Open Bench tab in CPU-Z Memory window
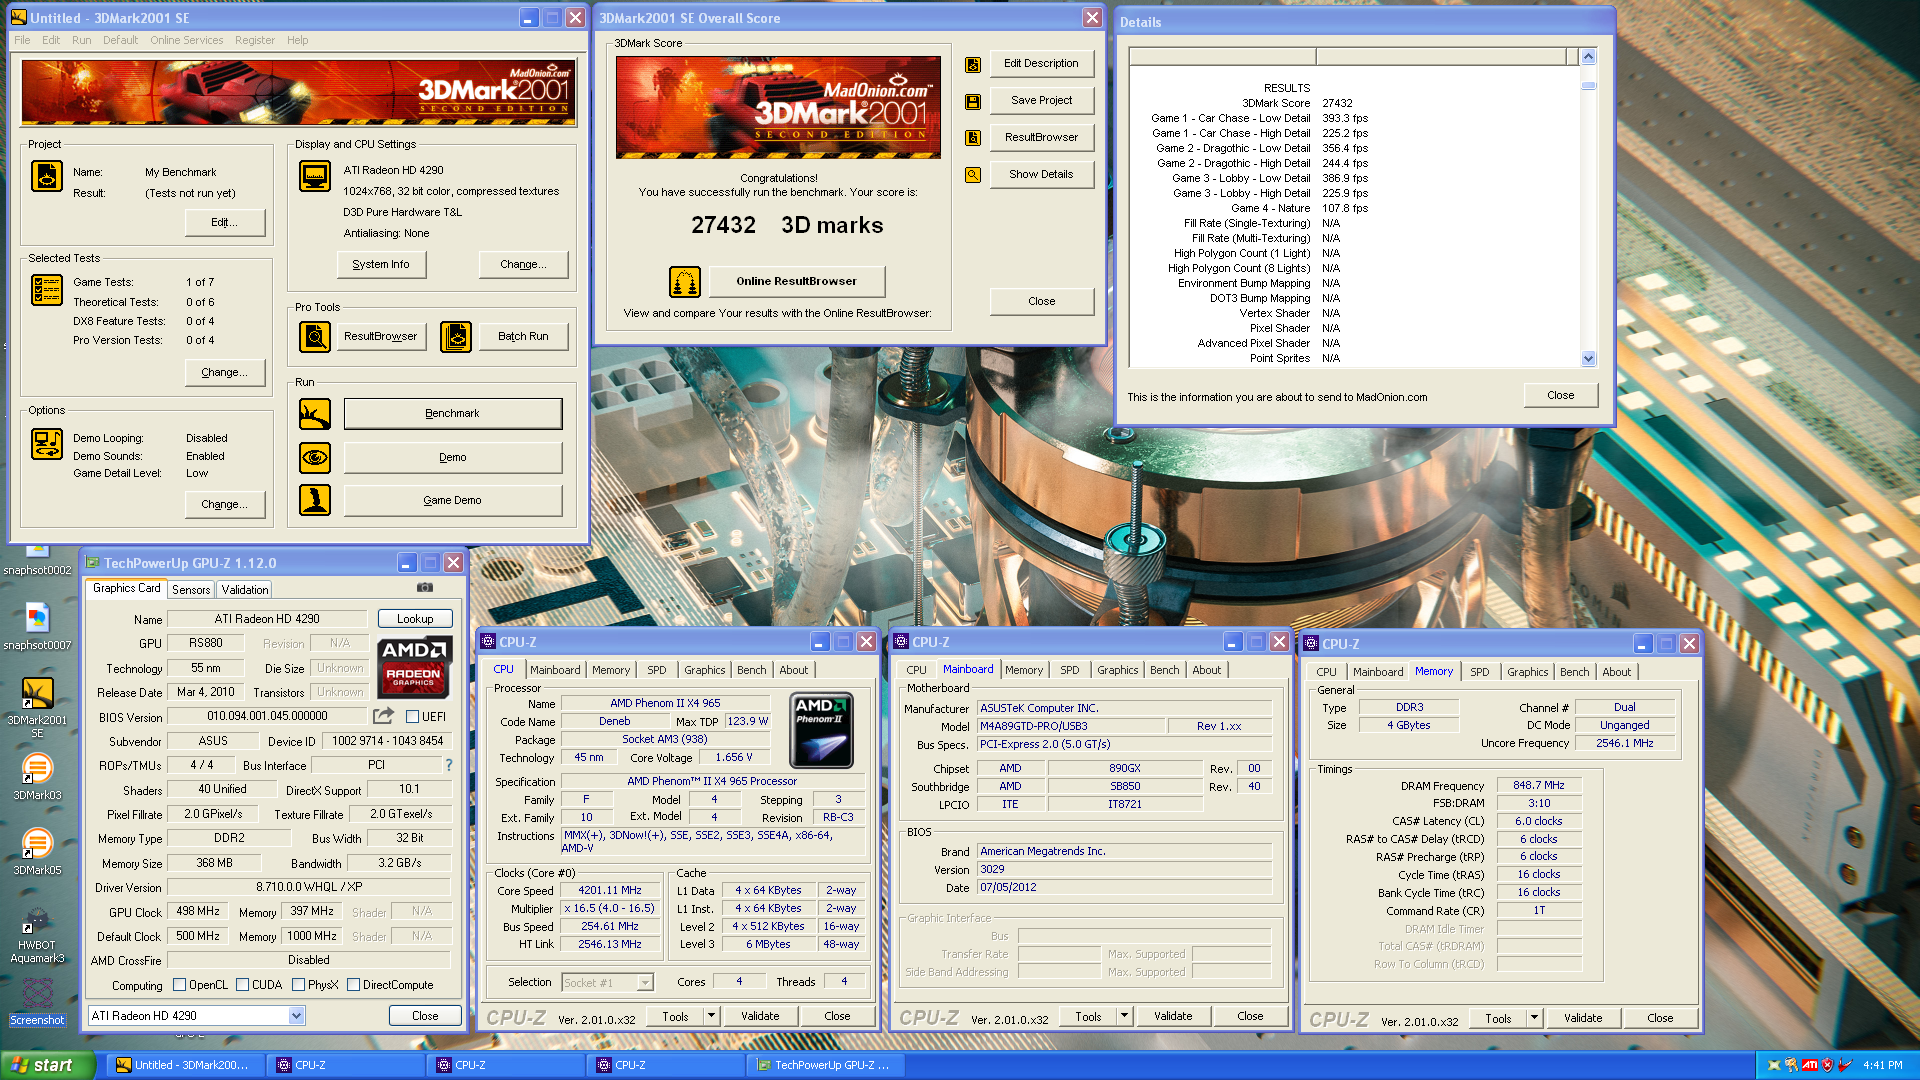The width and height of the screenshot is (1920, 1080). tap(1574, 672)
